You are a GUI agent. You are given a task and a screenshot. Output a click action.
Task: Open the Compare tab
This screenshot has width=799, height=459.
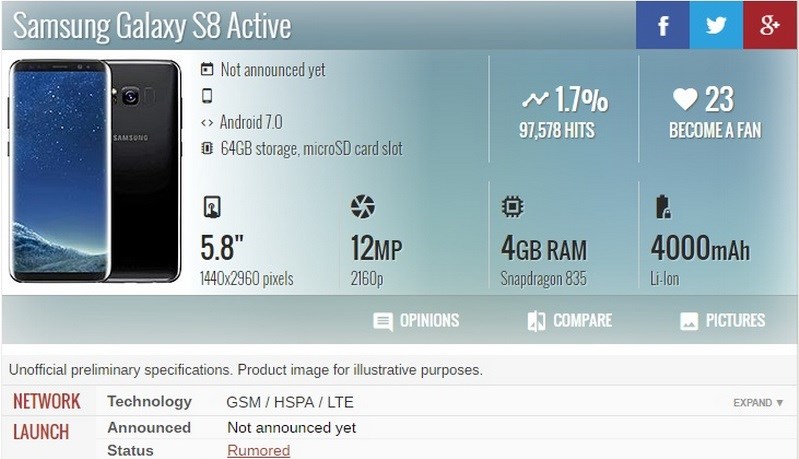pyautogui.click(x=582, y=321)
